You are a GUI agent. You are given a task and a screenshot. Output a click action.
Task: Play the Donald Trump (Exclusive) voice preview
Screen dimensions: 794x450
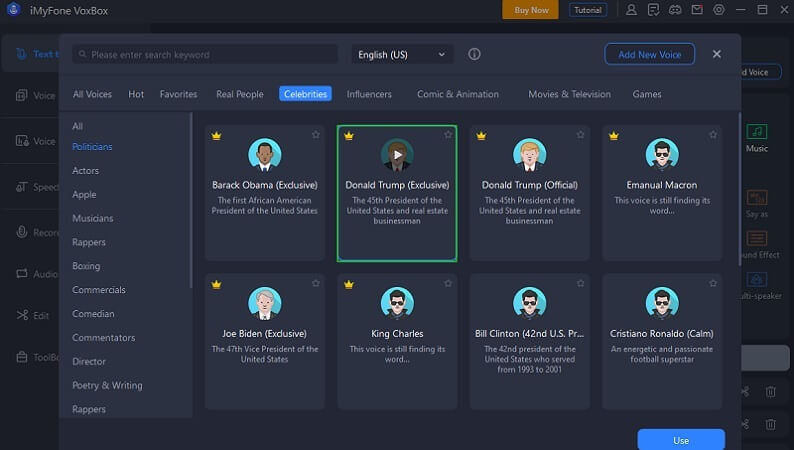(398, 154)
